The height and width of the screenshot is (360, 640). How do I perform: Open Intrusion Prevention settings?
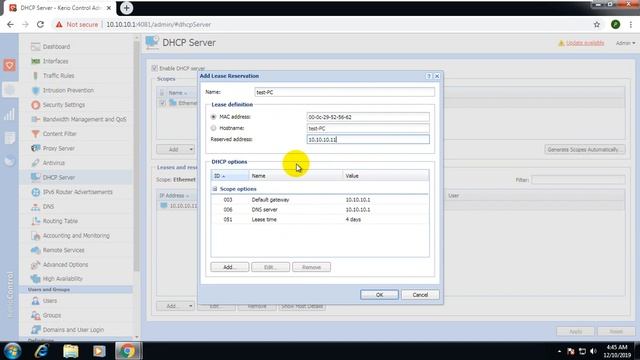[68, 90]
